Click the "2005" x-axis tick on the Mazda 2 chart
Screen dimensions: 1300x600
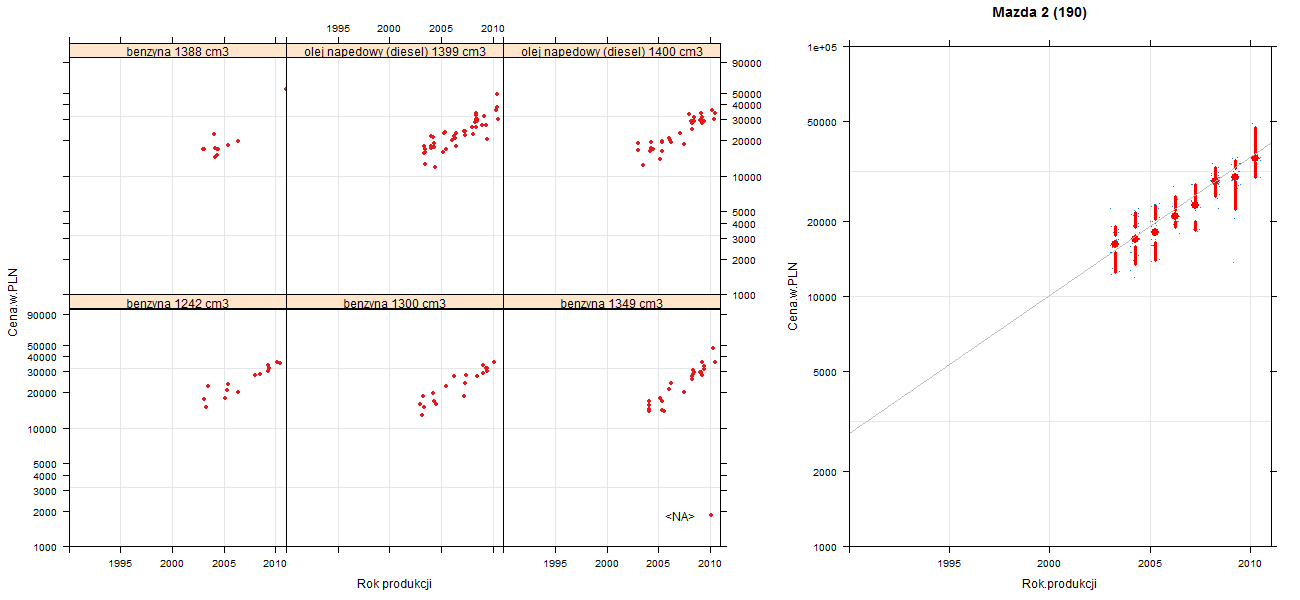tap(1150, 564)
